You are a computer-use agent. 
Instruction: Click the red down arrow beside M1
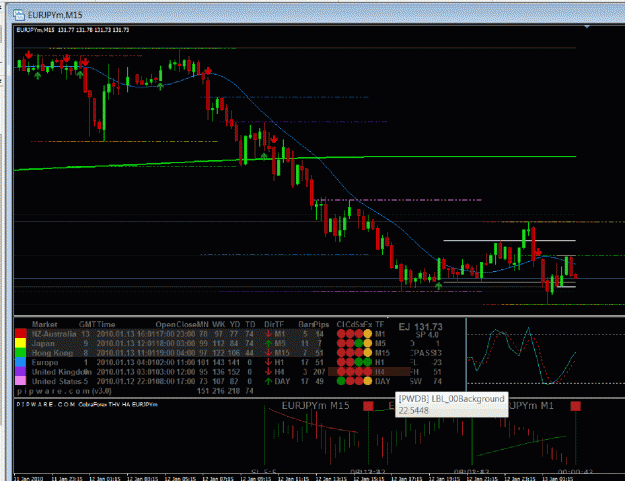tap(269, 334)
